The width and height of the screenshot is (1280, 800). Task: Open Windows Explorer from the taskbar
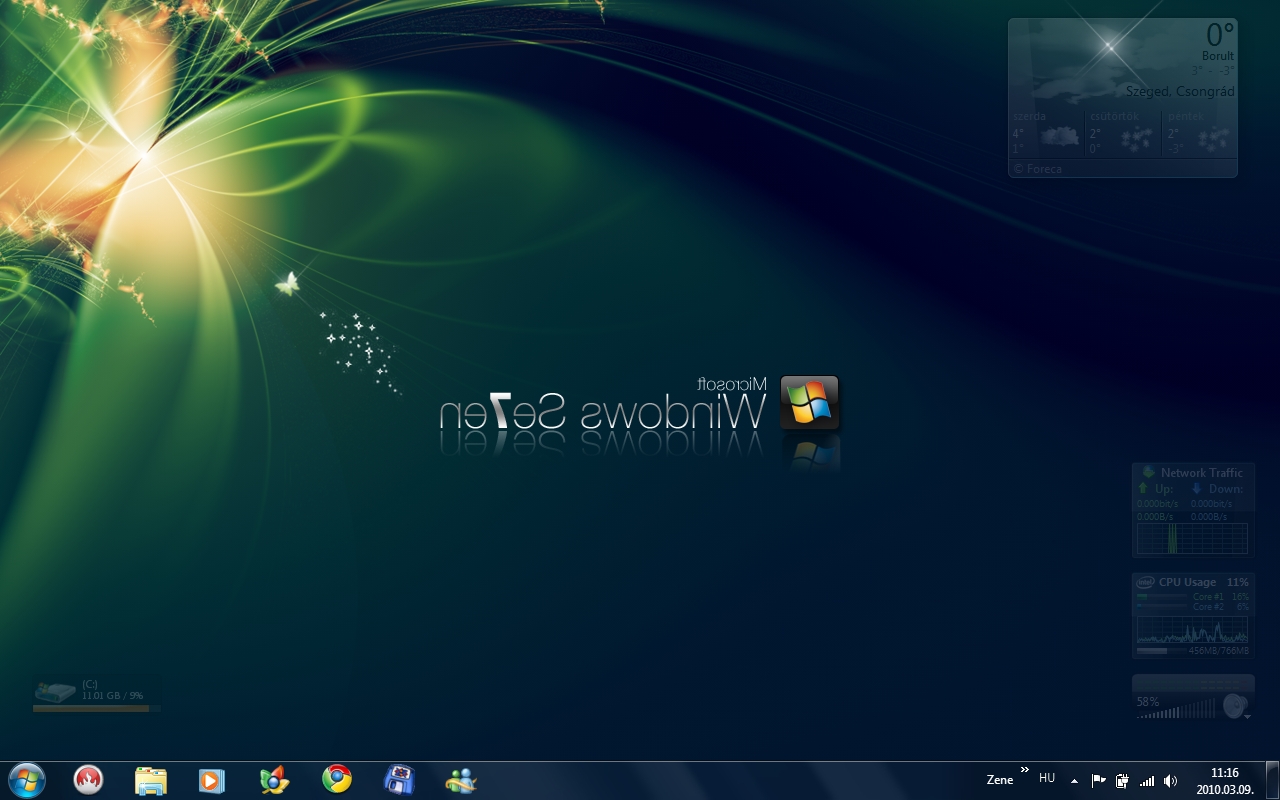pyautogui.click(x=151, y=780)
